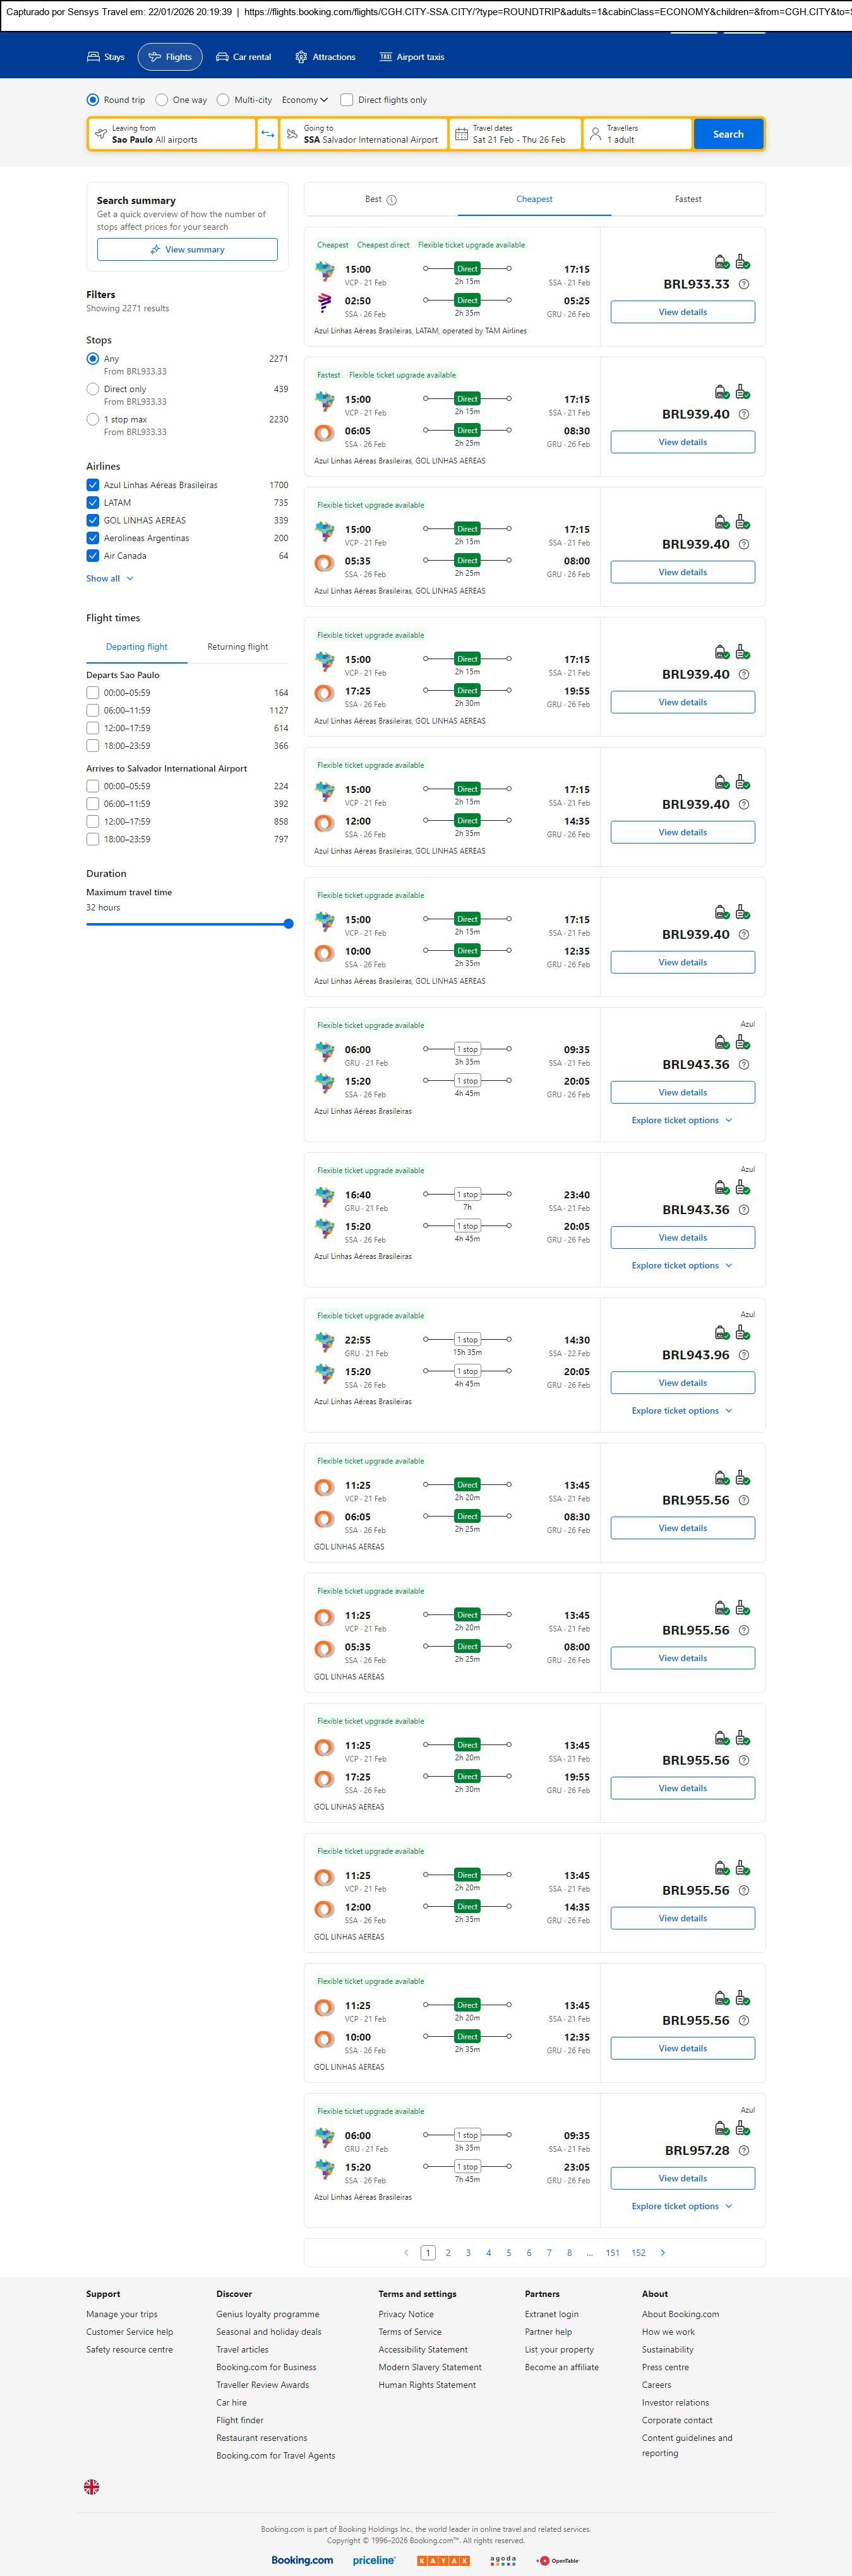Click the maximum travel time slider handle
The height and width of the screenshot is (2576, 852).
(288, 924)
